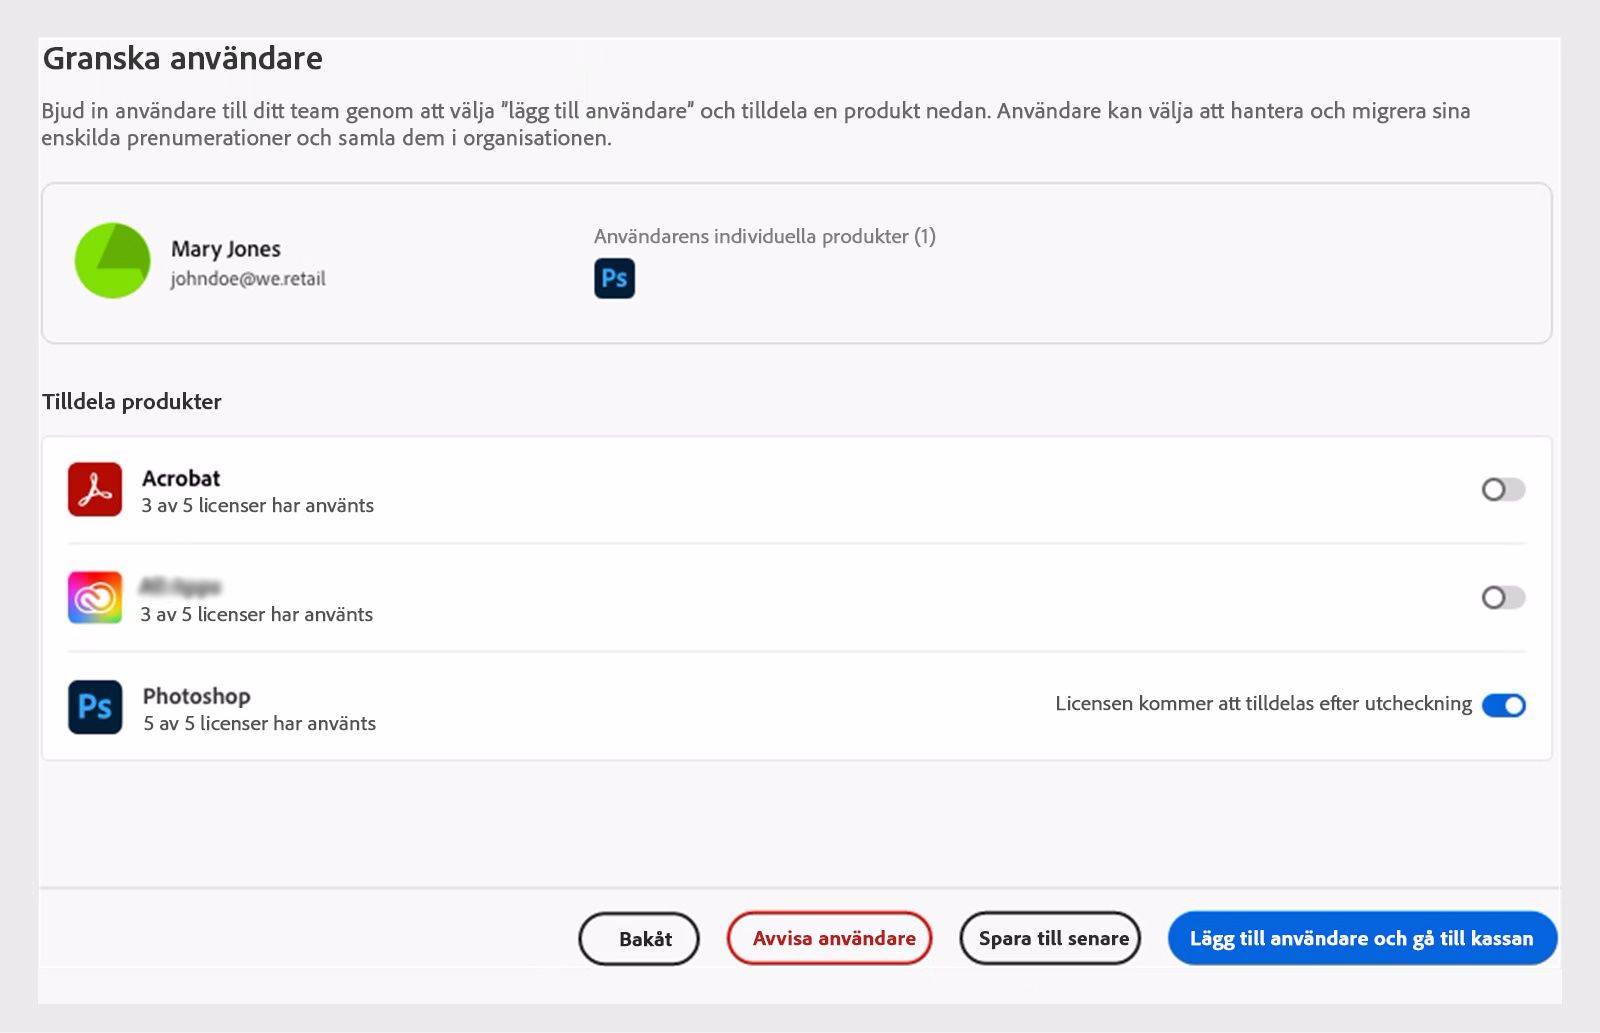The image size is (1600, 1033).
Task: Click the Bakåt button
Action: (x=639, y=939)
